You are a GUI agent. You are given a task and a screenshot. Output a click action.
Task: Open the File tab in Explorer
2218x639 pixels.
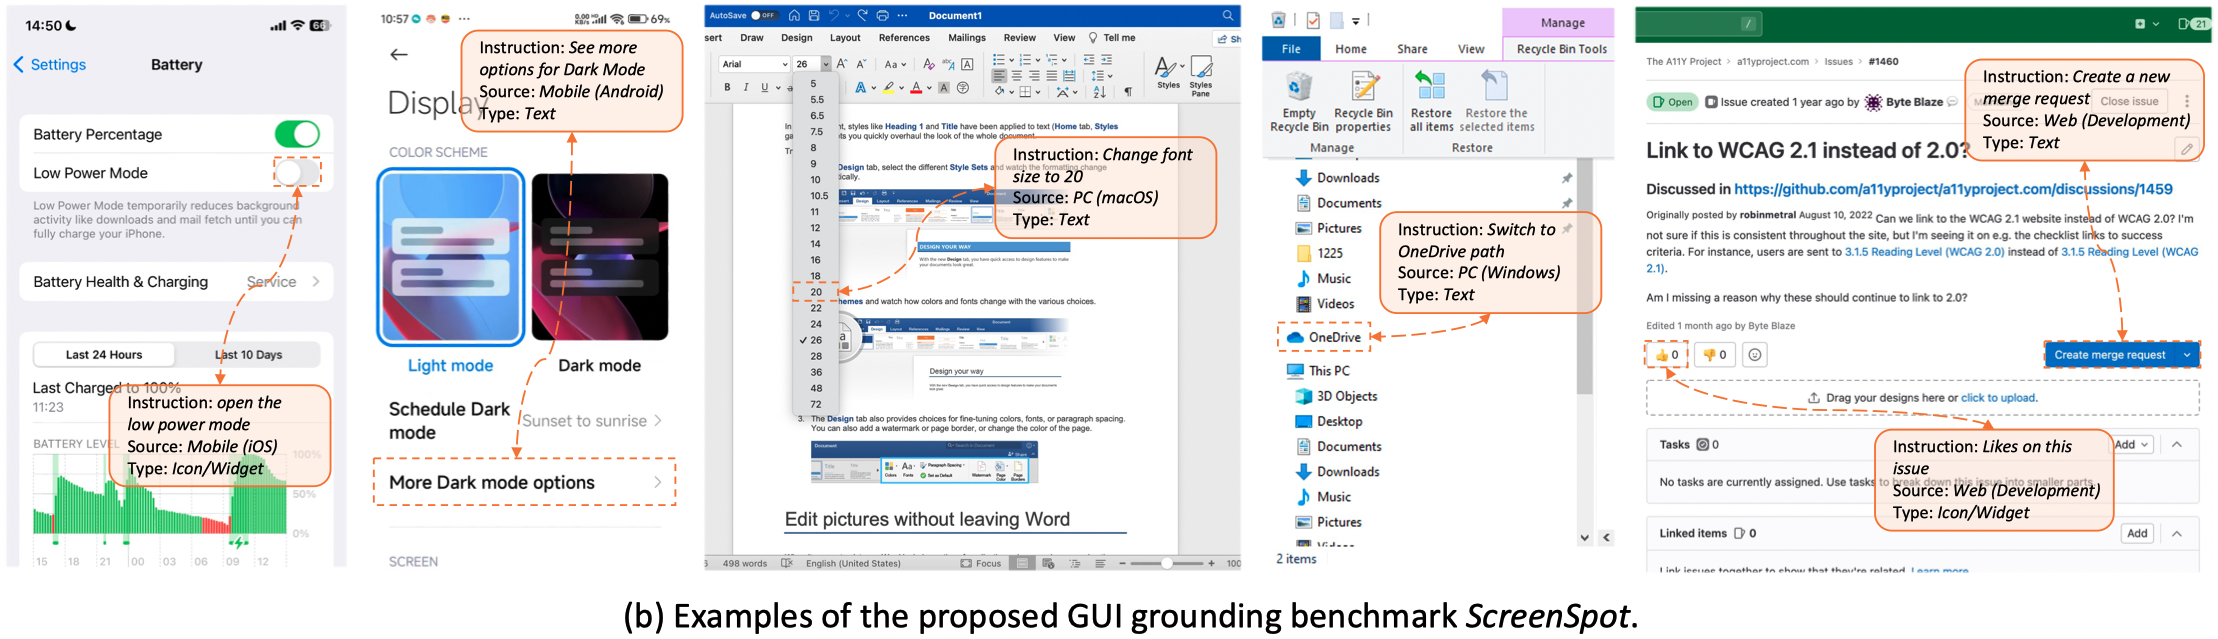point(1291,48)
